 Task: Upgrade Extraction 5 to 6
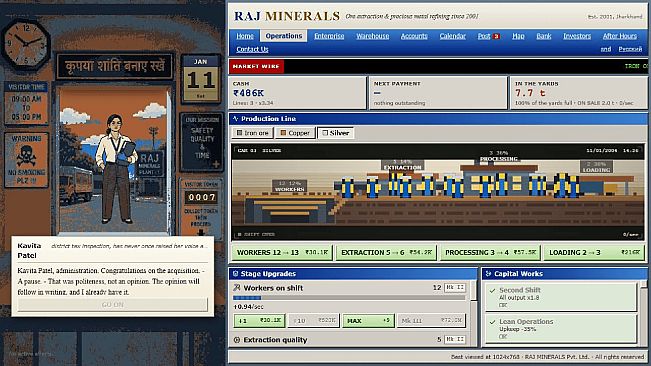tap(386, 252)
